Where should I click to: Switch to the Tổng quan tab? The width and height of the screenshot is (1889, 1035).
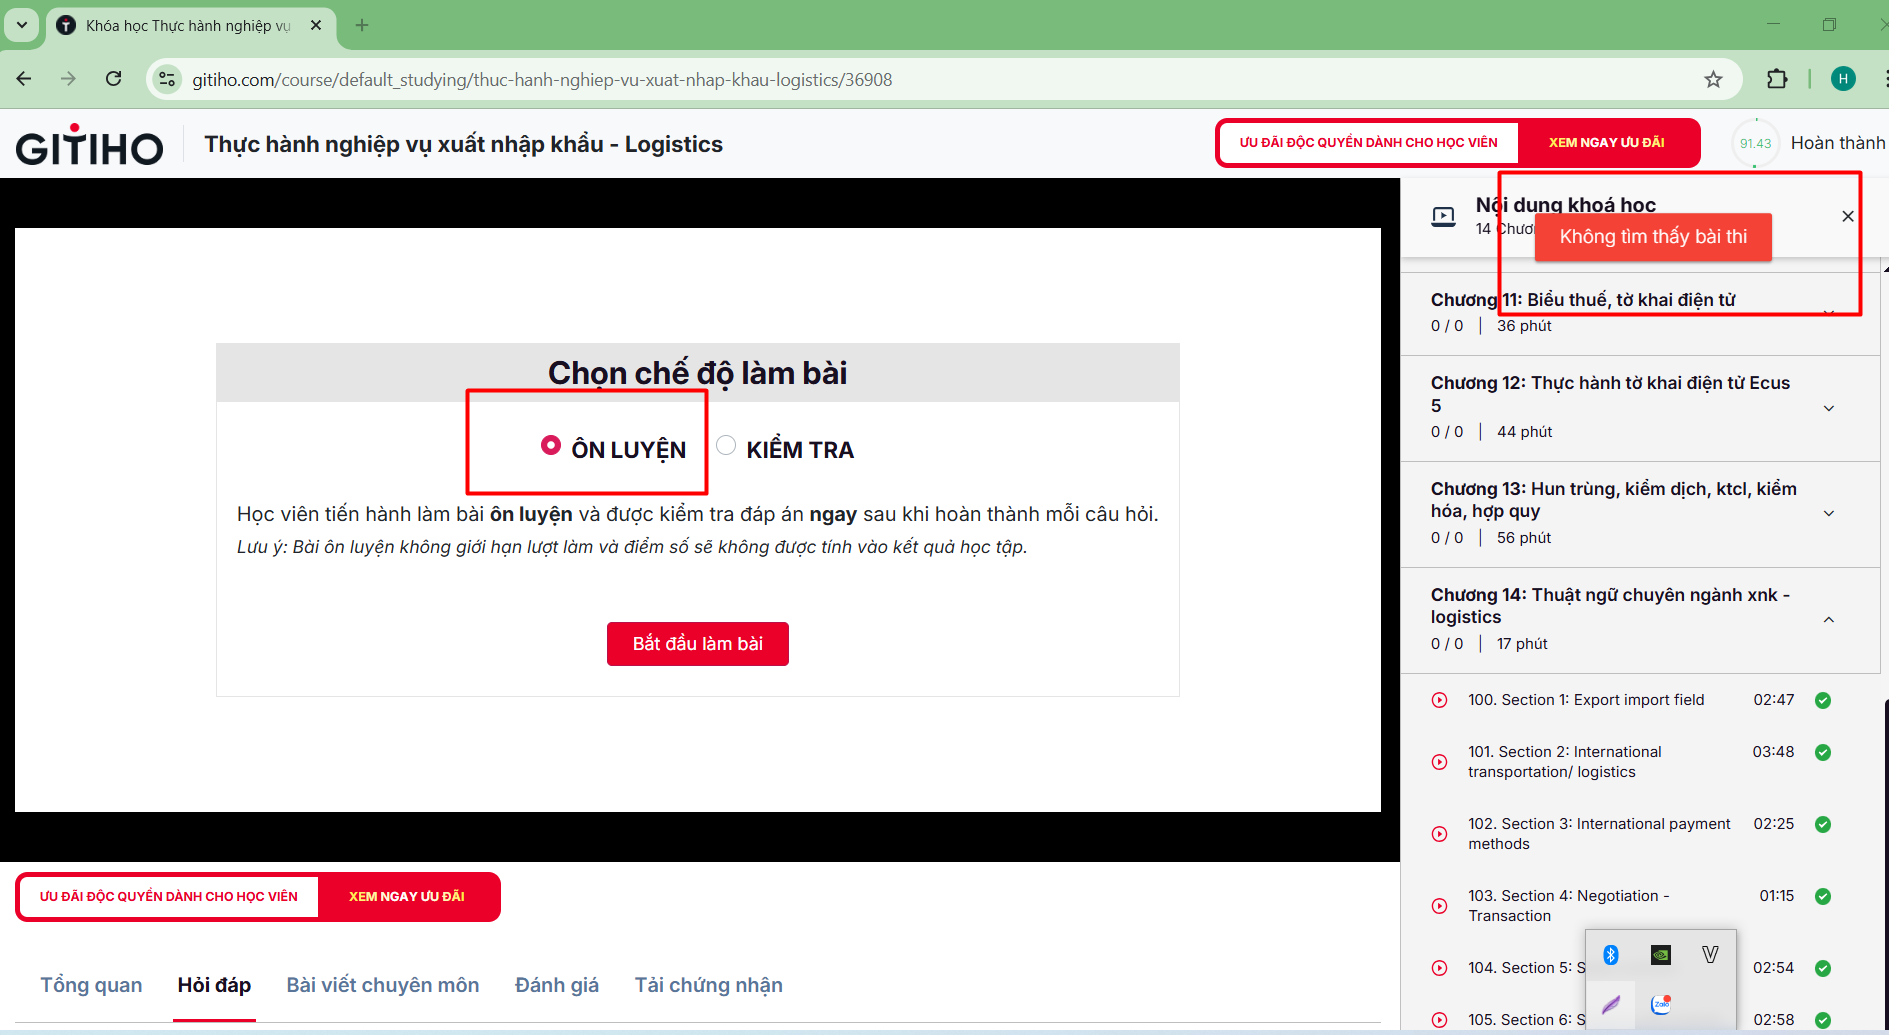tap(91, 985)
